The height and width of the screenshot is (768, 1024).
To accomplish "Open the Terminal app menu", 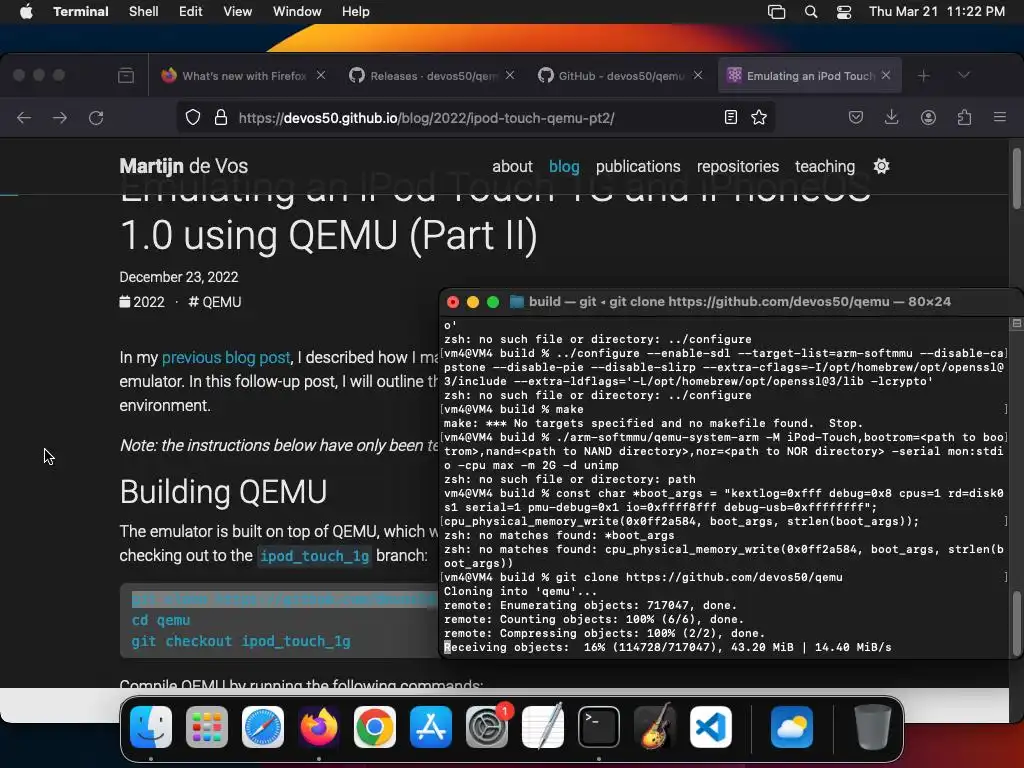I will pos(81,11).
